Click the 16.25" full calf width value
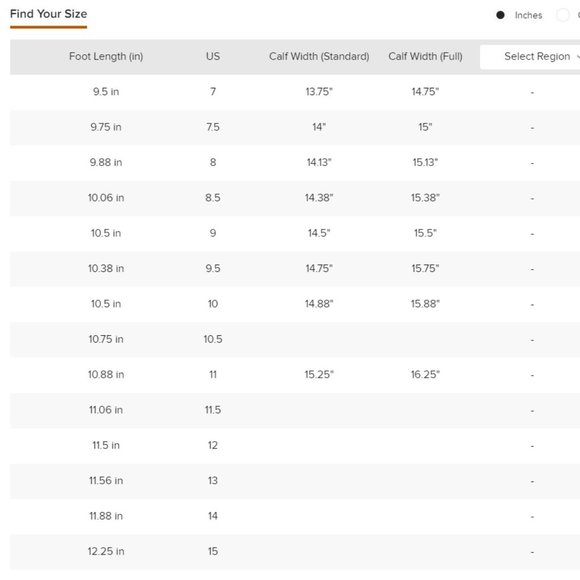The height and width of the screenshot is (580, 580). 425,374
